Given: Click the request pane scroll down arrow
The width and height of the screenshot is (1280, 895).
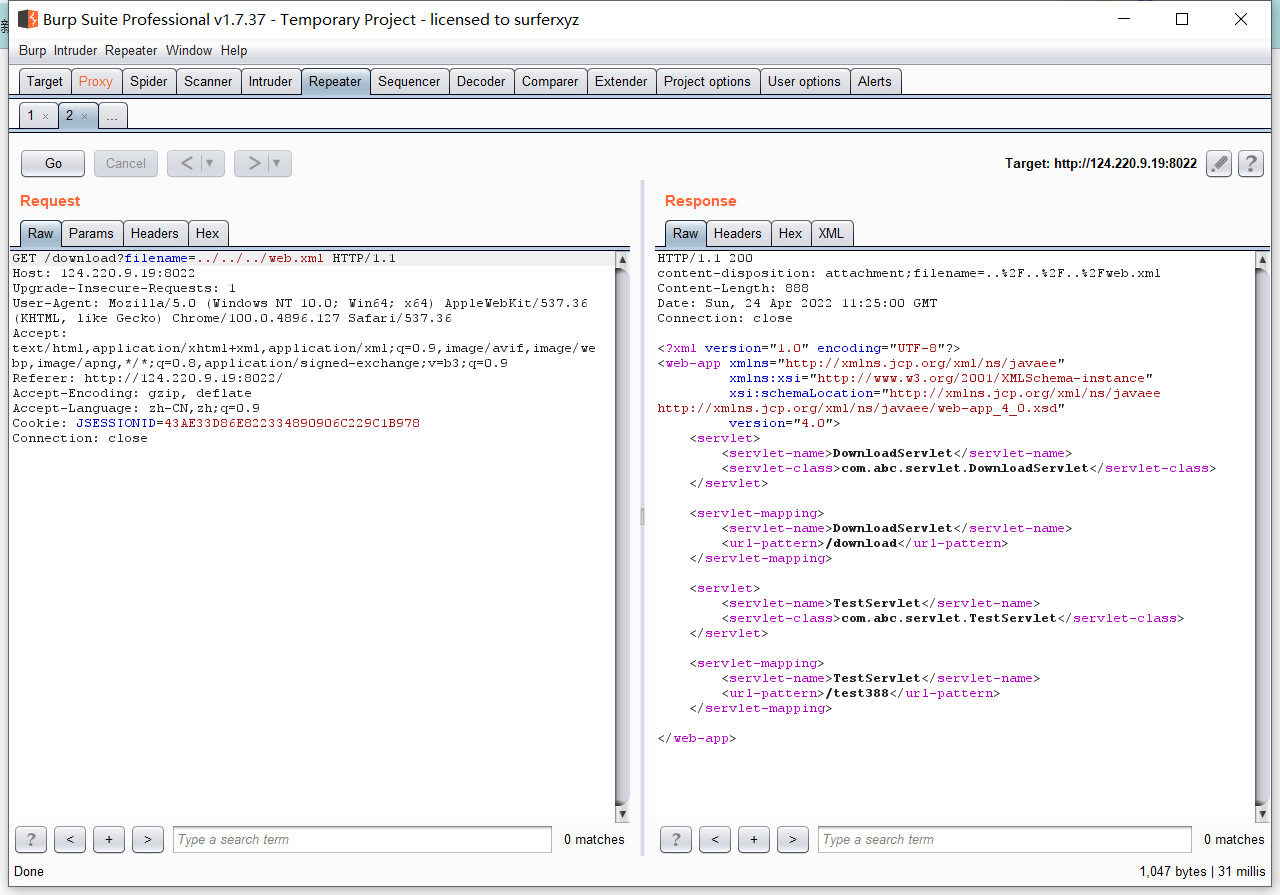Looking at the screenshot, I should pyautogui.click(x=622, y=813).
